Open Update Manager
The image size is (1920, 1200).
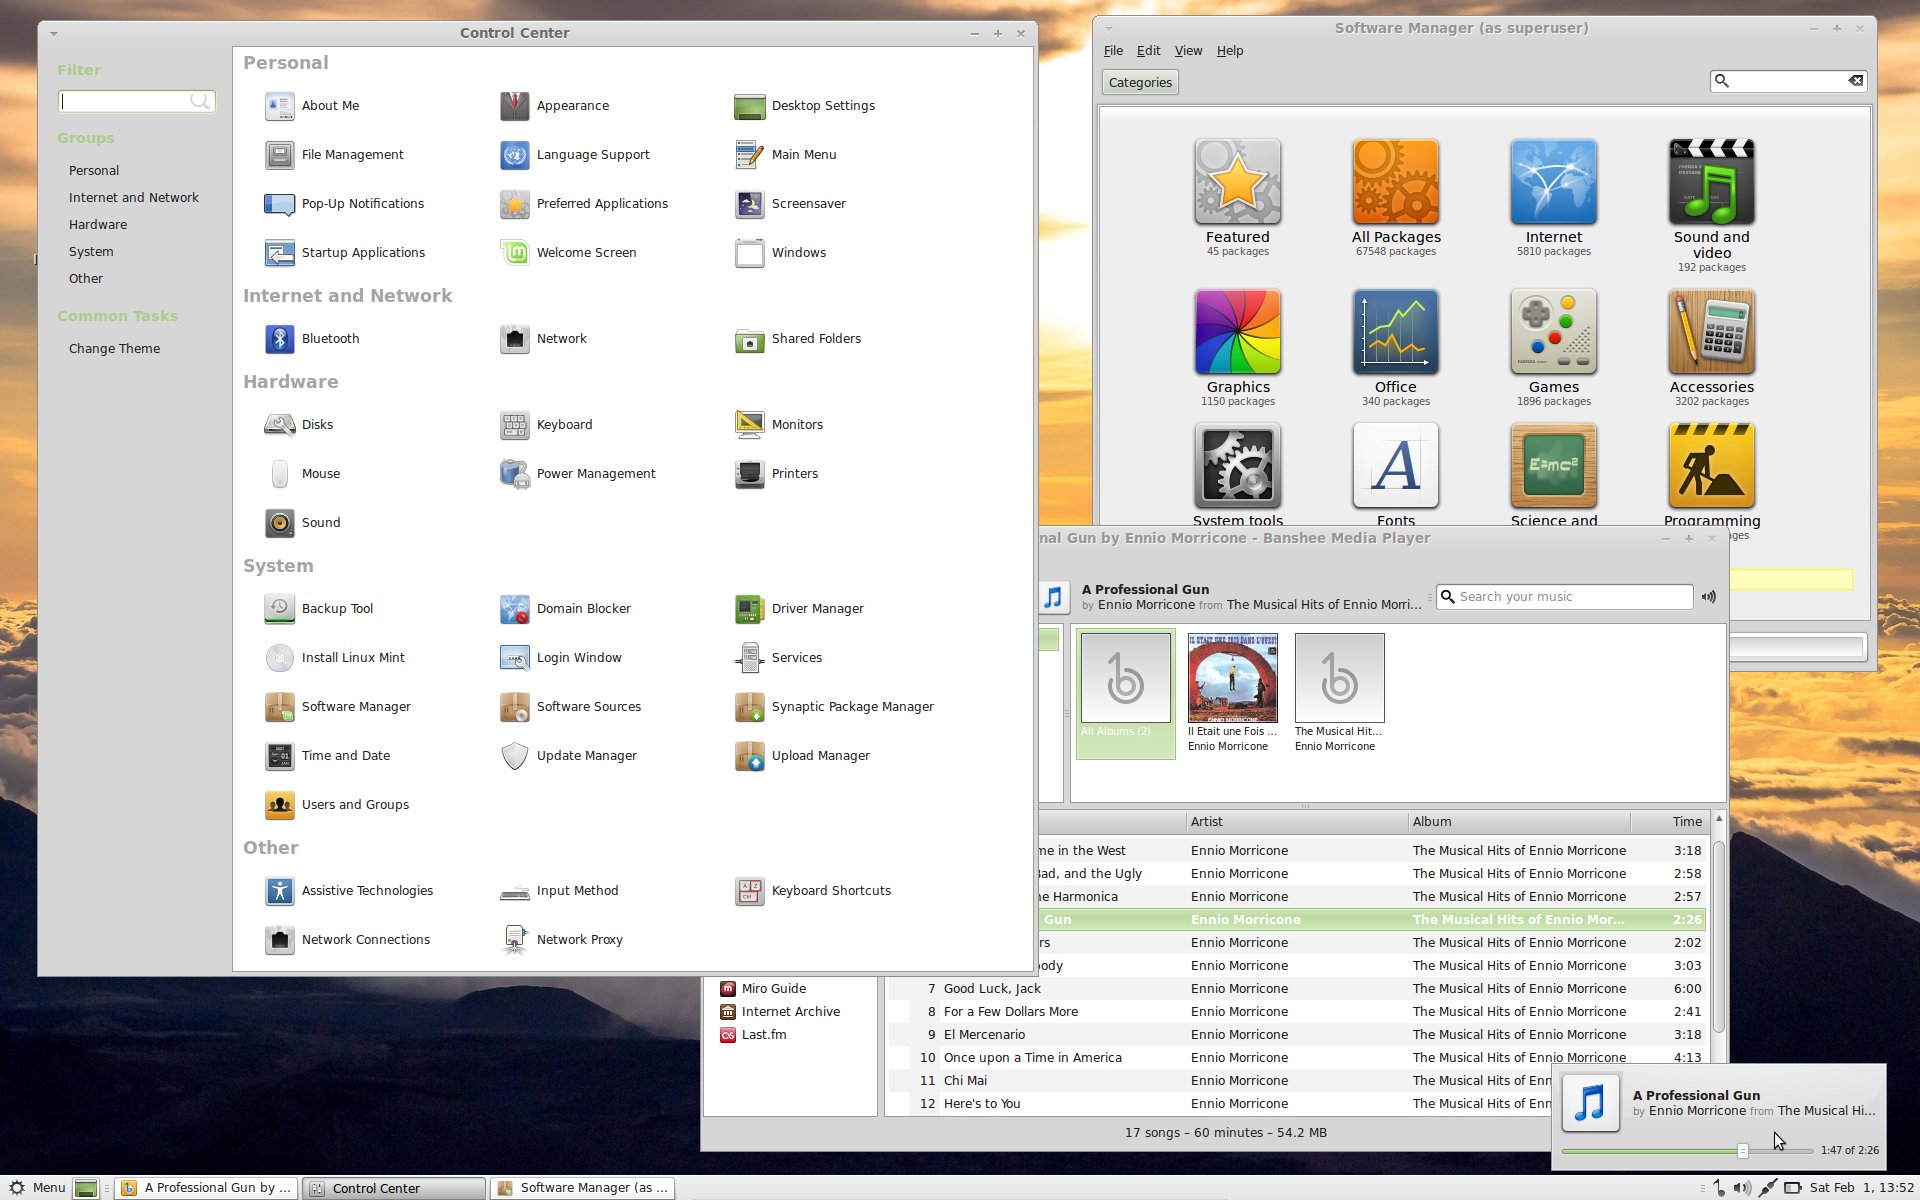click(x=568, y=755)
